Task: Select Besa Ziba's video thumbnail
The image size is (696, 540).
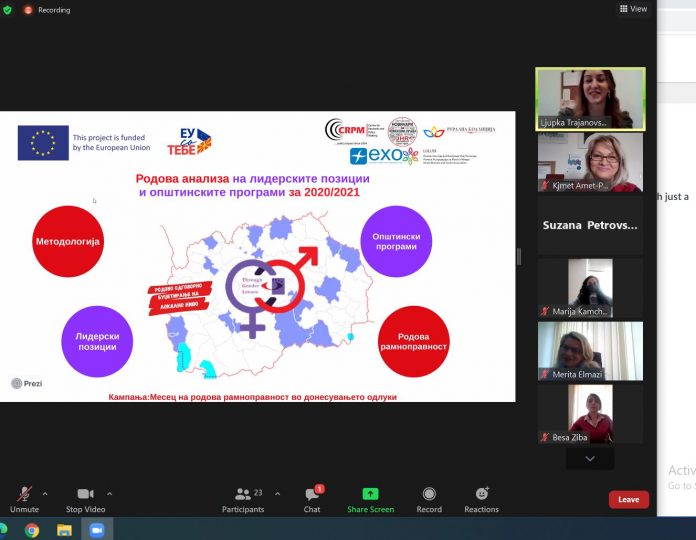Action: tap(590, 414)
